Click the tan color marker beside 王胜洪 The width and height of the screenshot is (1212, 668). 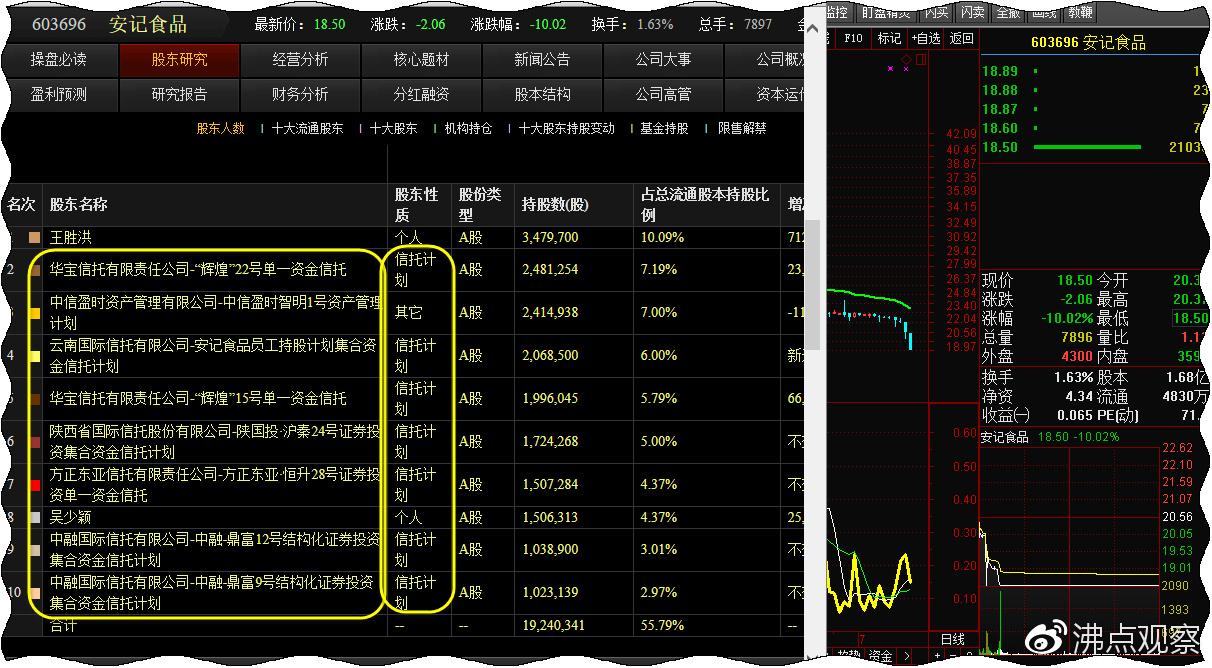(35, 238)
